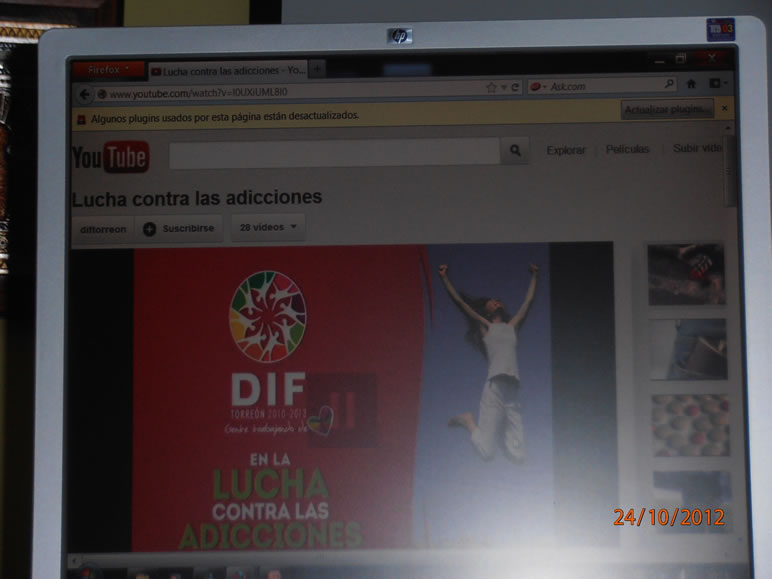This screenshot has height=579, width=772.
Task: Open the URL history dropdown arrow
Action: 504,88
